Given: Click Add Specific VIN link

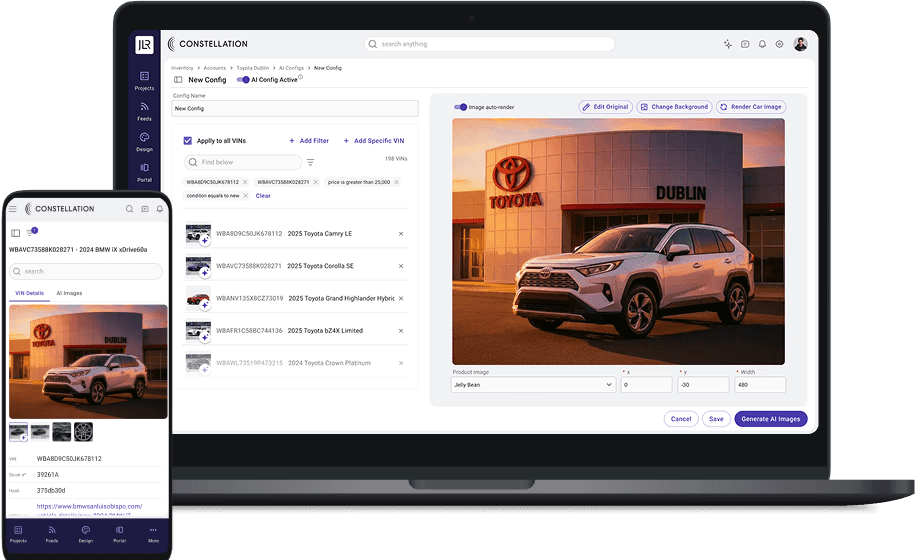Looking at the screenshot, I should point(374,141).
